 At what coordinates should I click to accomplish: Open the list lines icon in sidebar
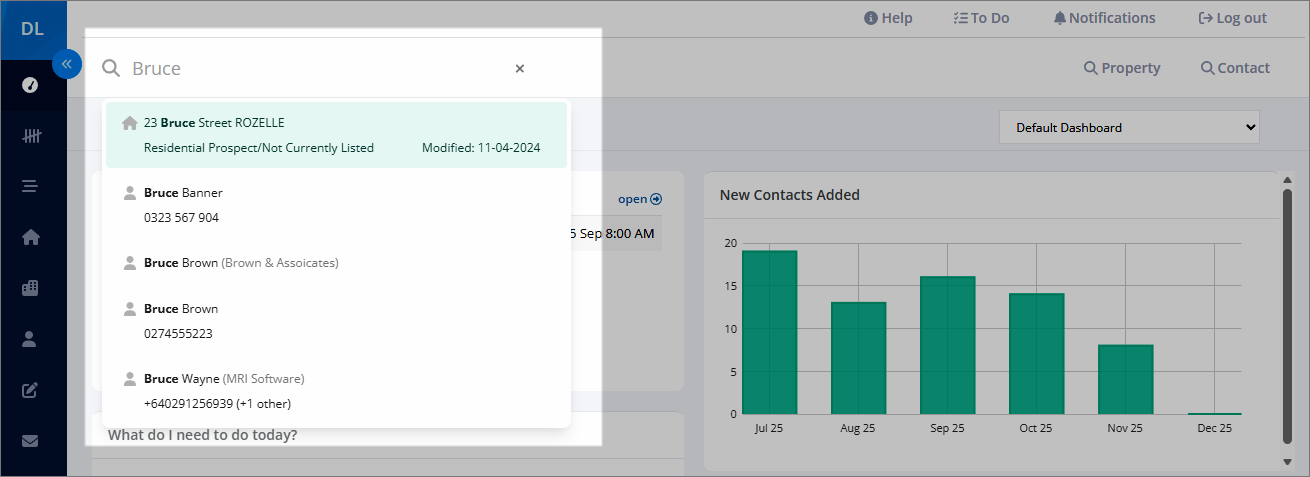(30, 186)
